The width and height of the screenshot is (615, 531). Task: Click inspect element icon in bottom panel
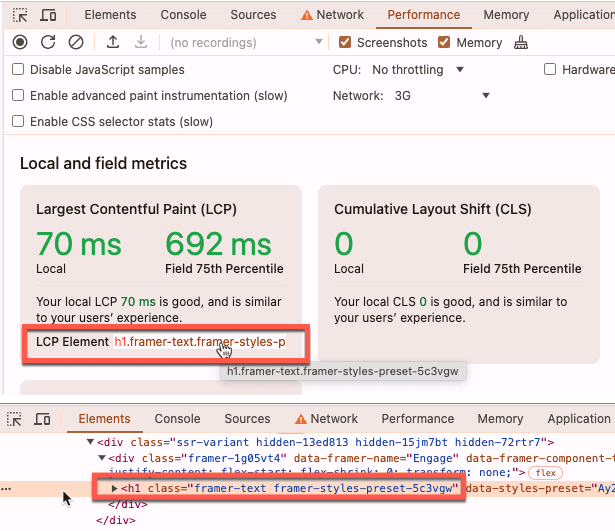tap(14, 419)
